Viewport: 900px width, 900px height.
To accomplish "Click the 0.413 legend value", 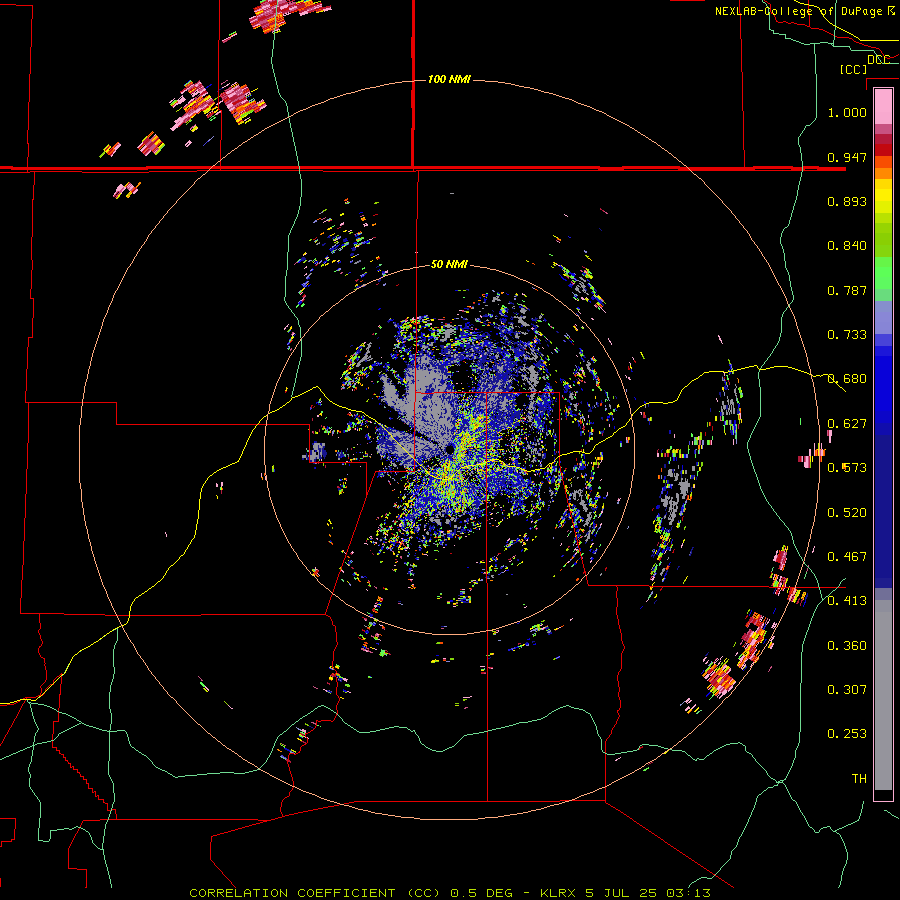I will 847,601.
